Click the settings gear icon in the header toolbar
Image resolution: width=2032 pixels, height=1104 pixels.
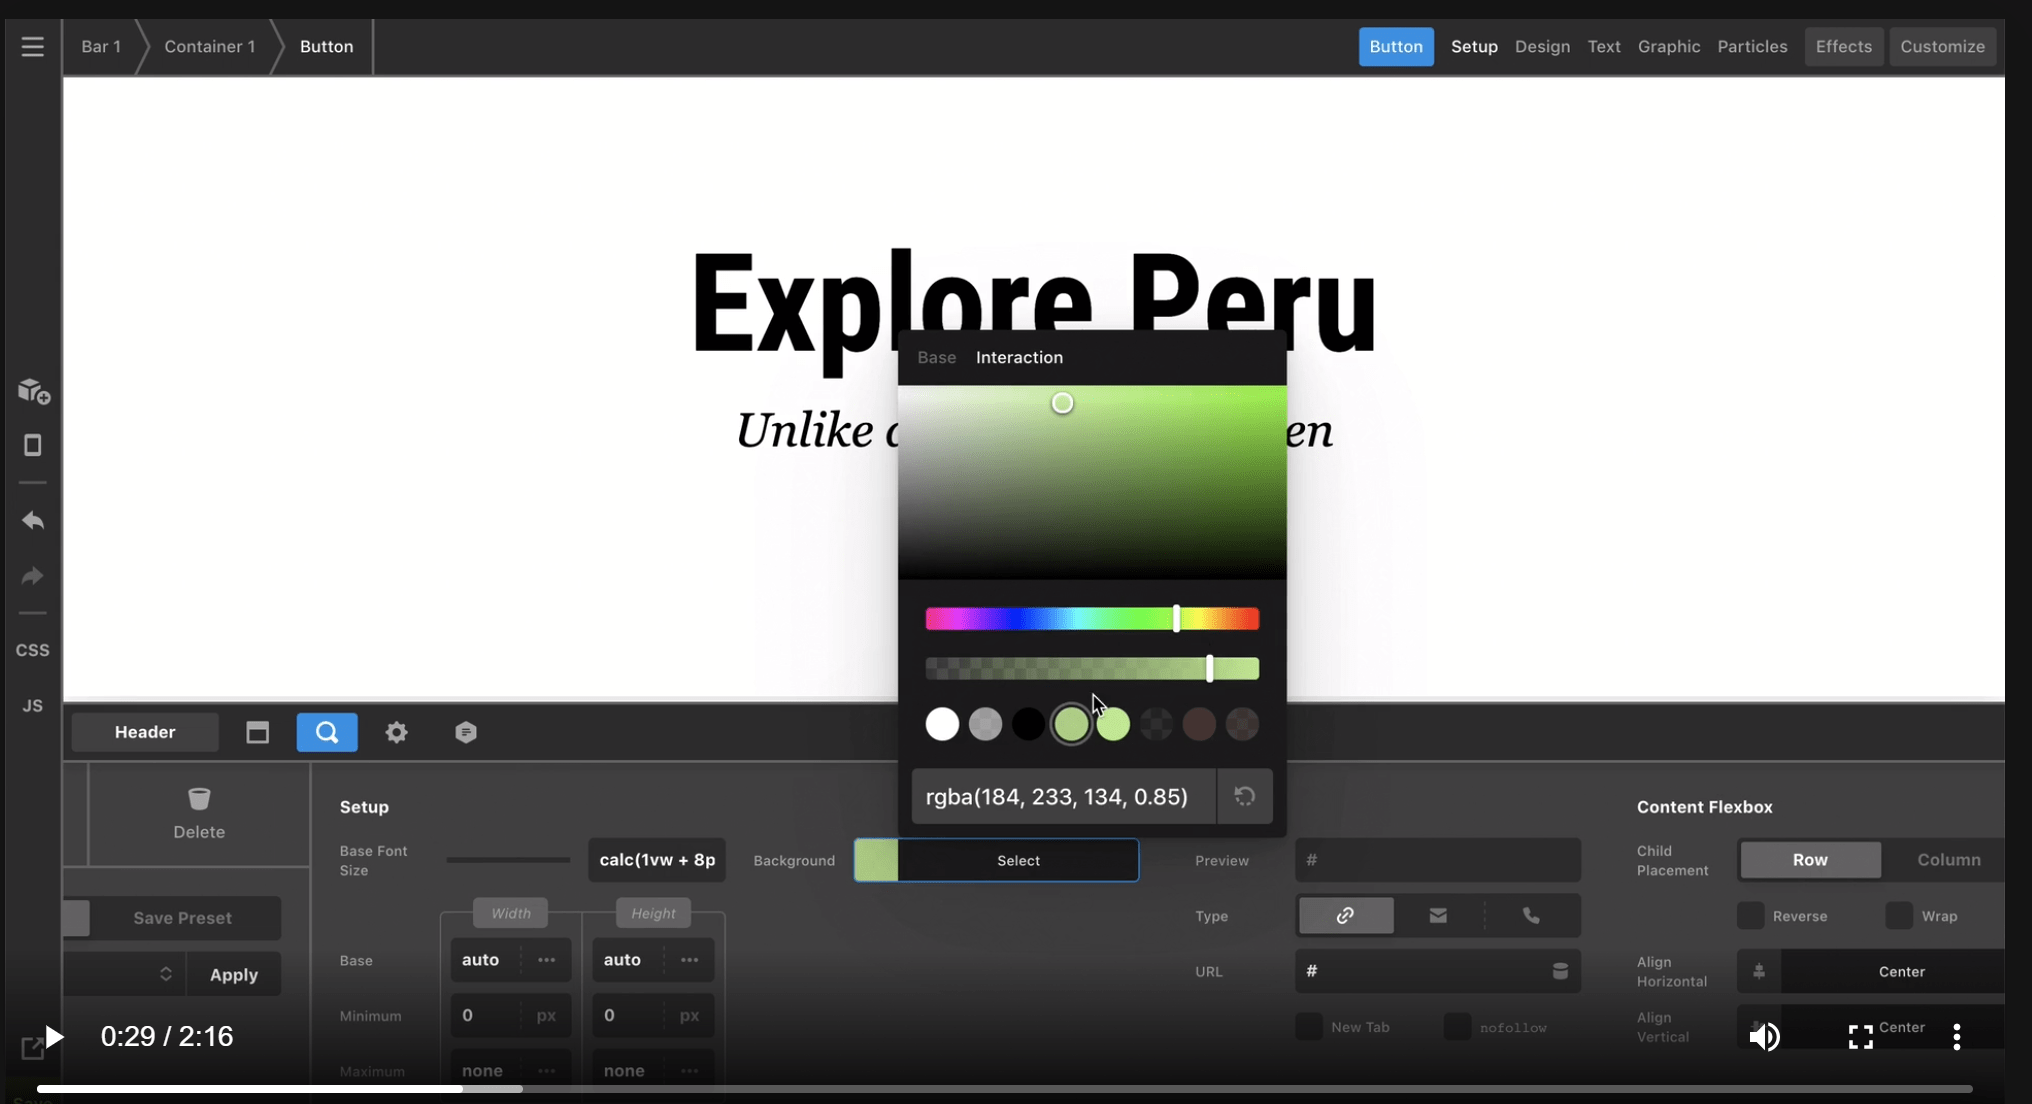[396, 731]
